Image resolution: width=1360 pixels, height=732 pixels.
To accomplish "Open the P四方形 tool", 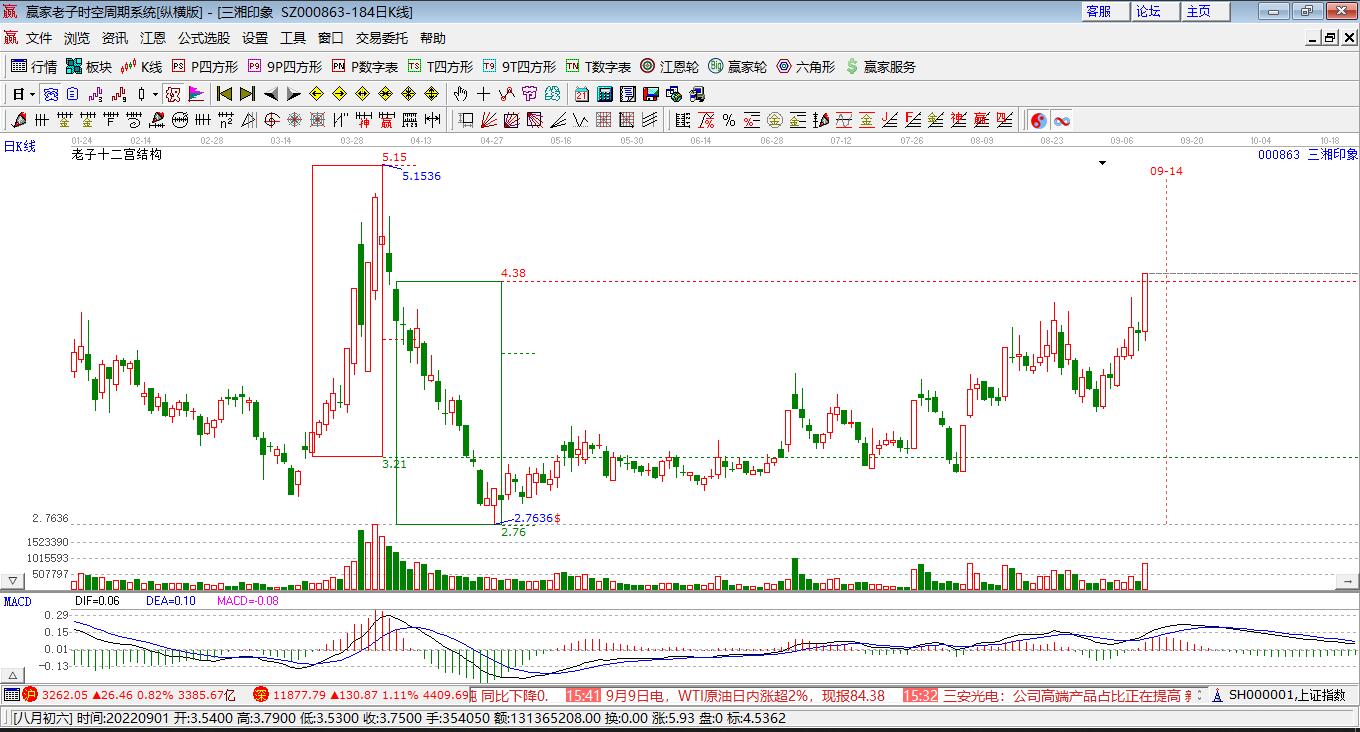I will click(205, 67).
